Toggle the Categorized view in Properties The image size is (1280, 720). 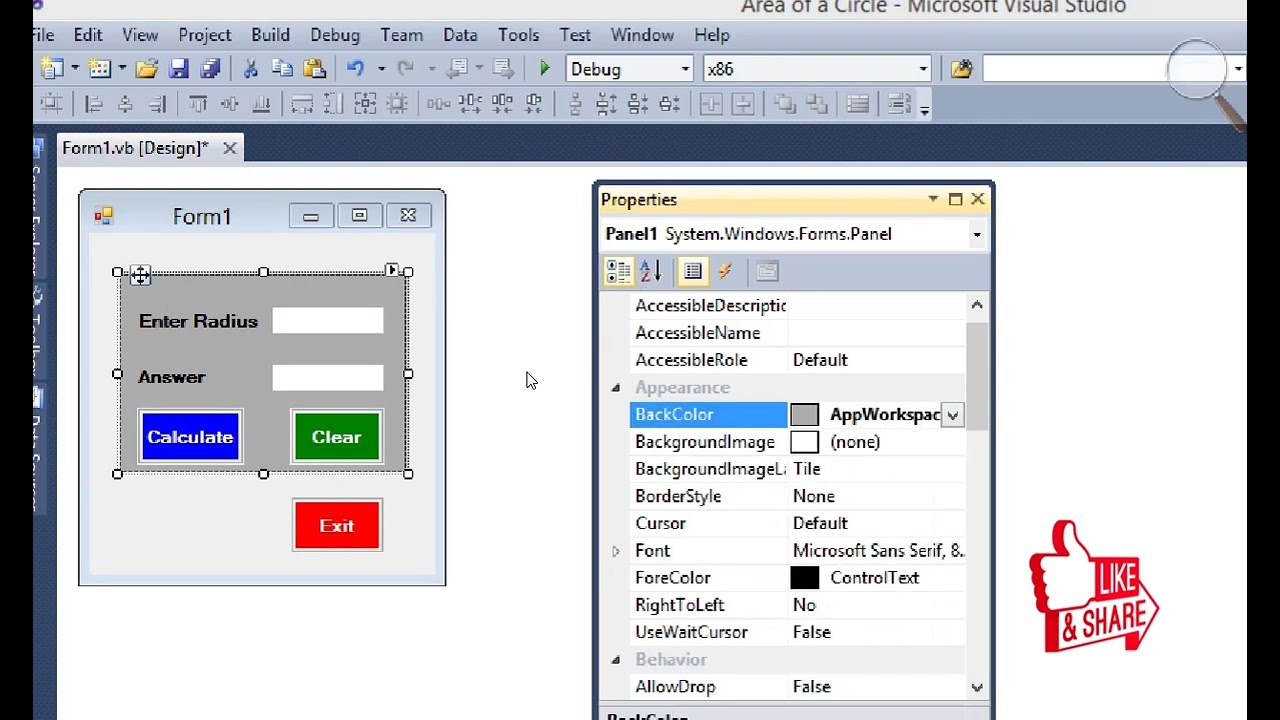pos(619,272)
